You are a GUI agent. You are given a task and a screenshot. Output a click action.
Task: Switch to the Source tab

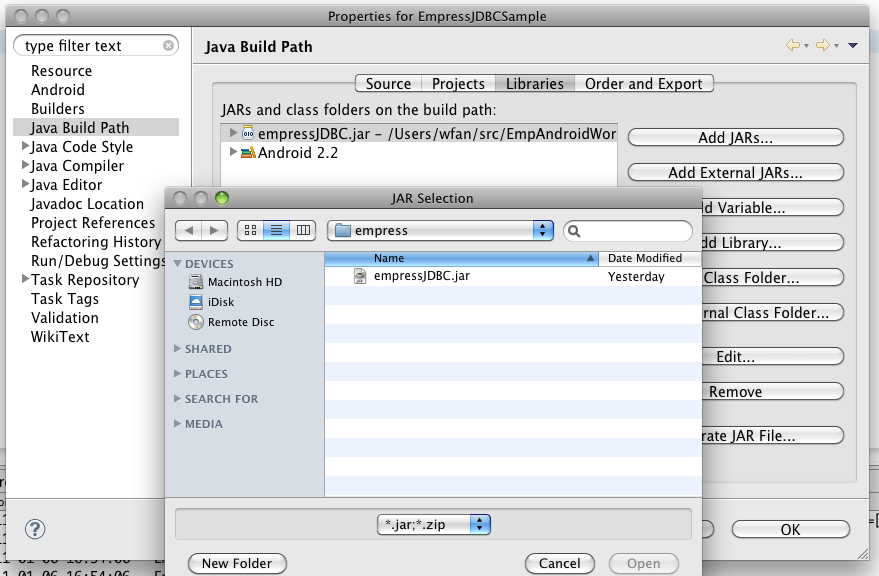pos(388,84)
